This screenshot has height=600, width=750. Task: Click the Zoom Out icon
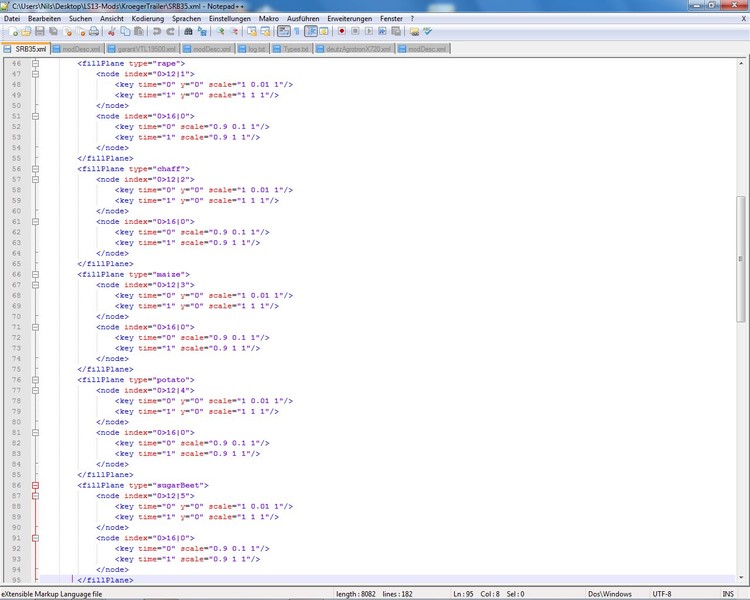[234, 32]
